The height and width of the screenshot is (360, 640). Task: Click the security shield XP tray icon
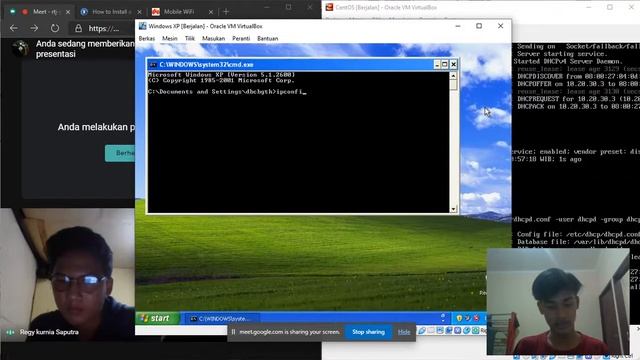tap(459, 318)
